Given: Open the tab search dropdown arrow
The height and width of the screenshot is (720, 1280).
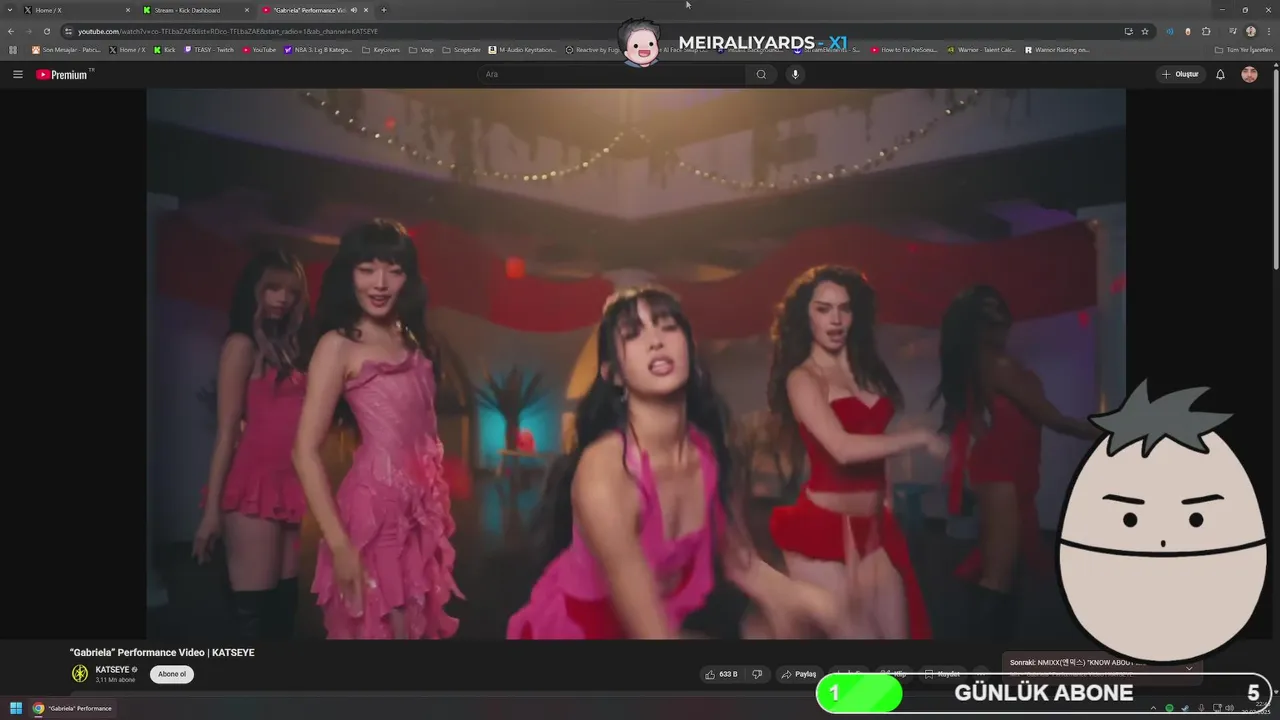Looking at the screenshot, I should pos(9,10).
